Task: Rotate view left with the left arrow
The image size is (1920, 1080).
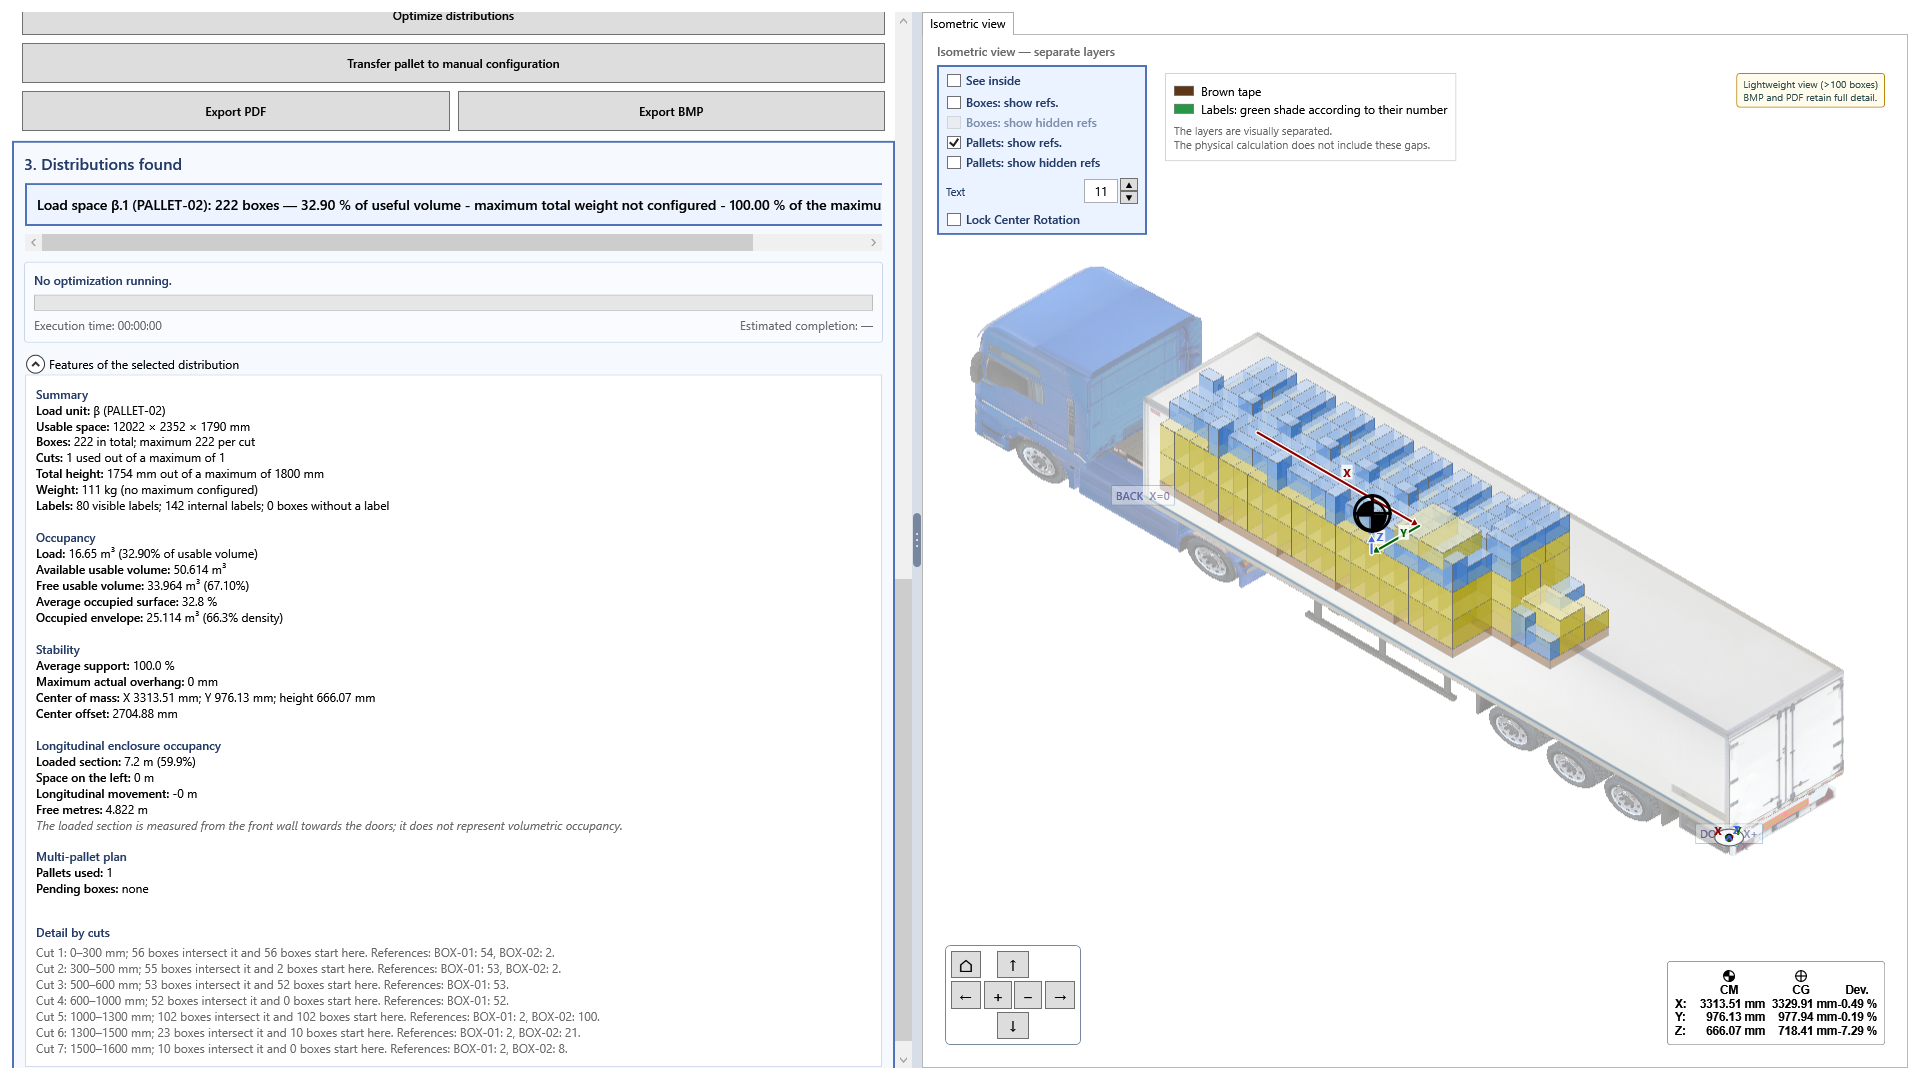Action: tap(965, 996)
